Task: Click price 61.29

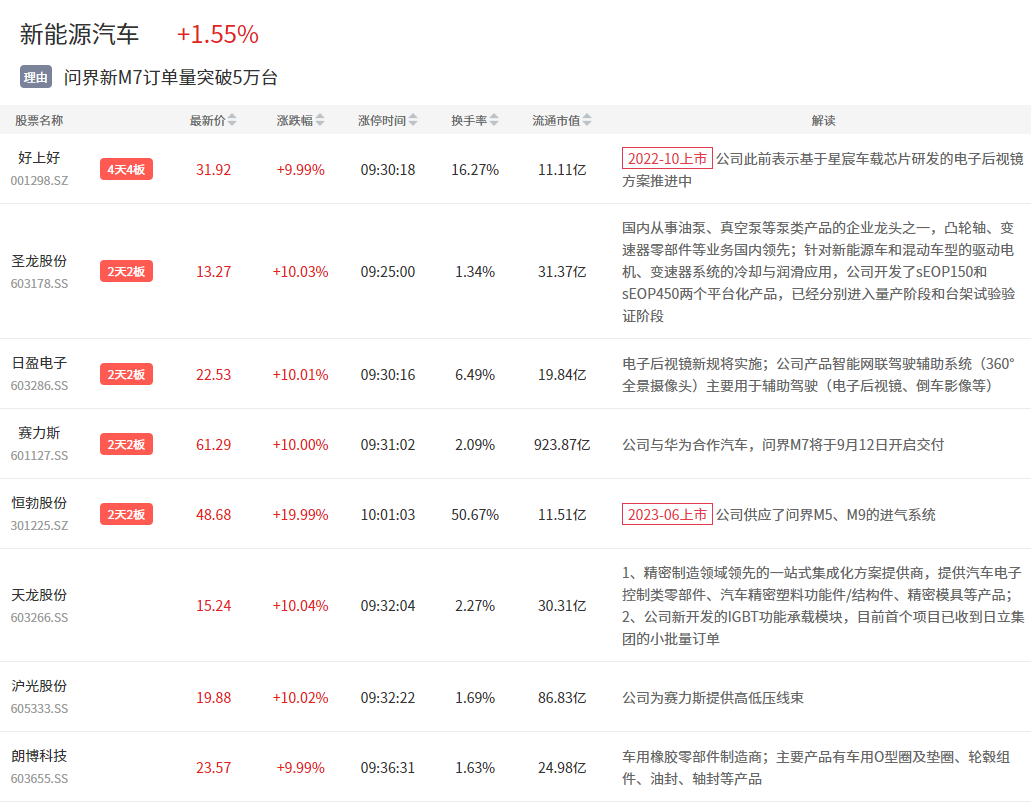Action: tap(214, 445)
